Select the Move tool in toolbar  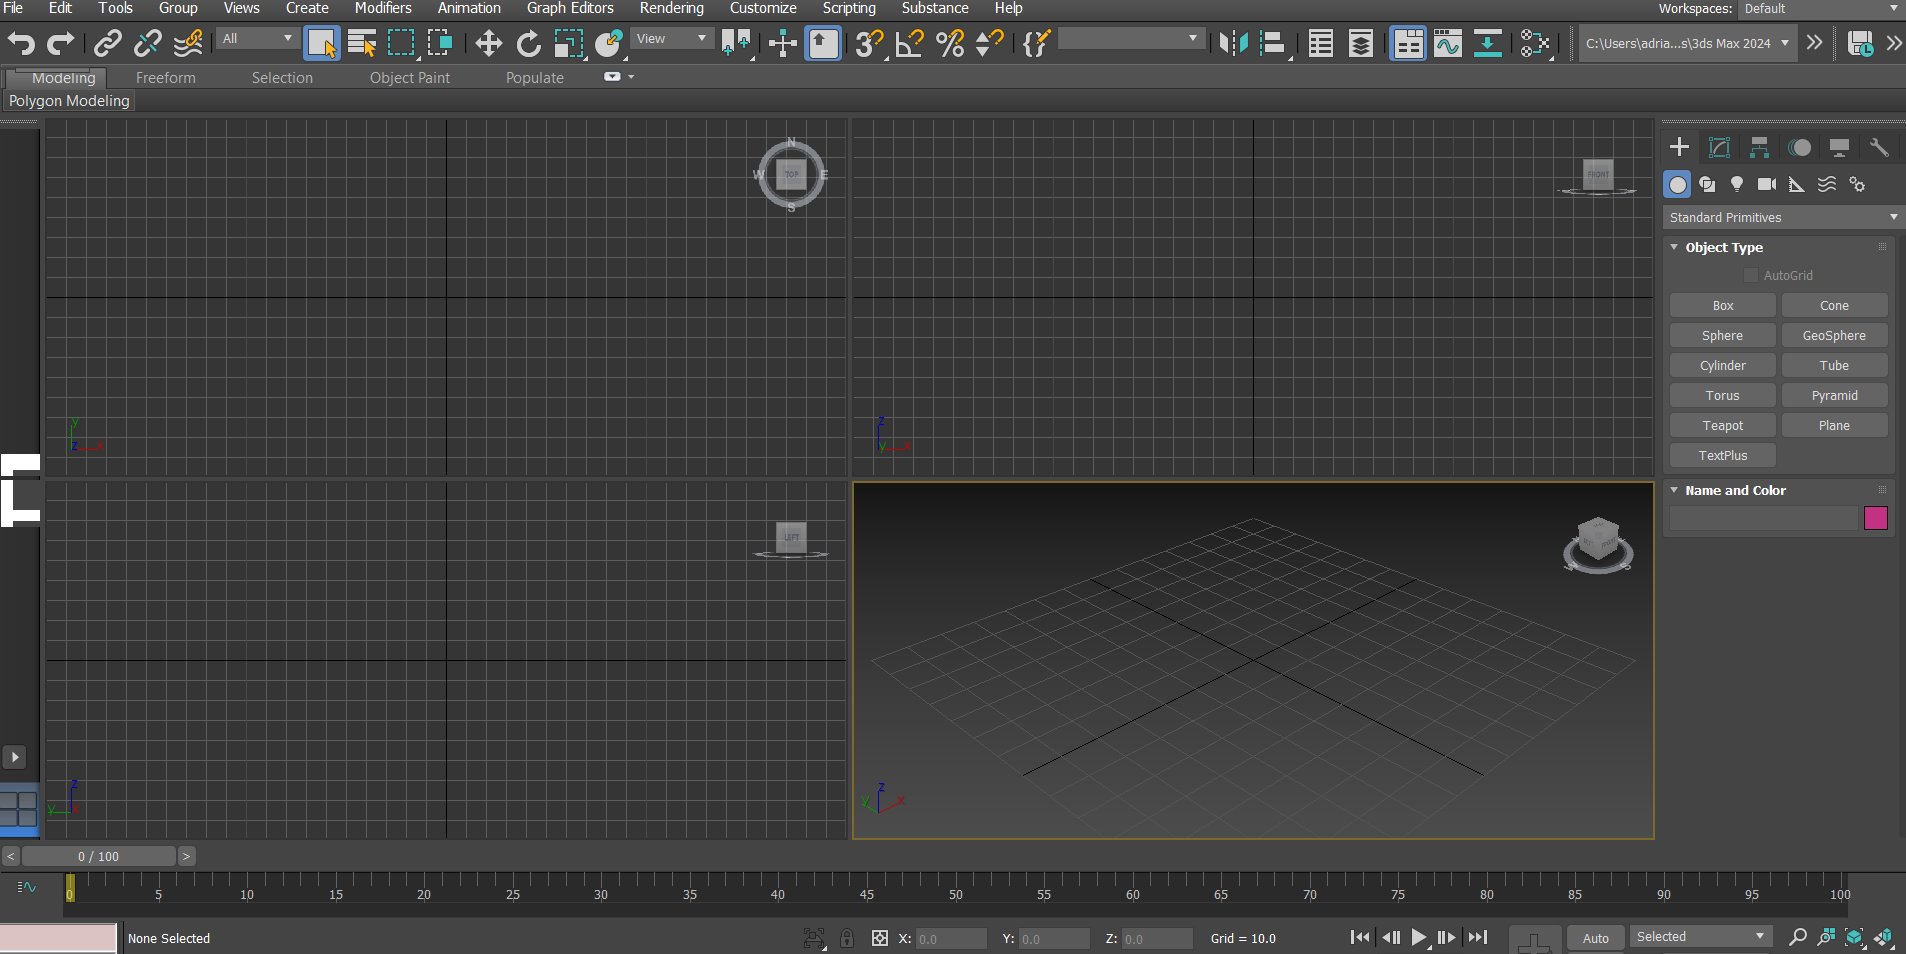[x=488, y=43]
